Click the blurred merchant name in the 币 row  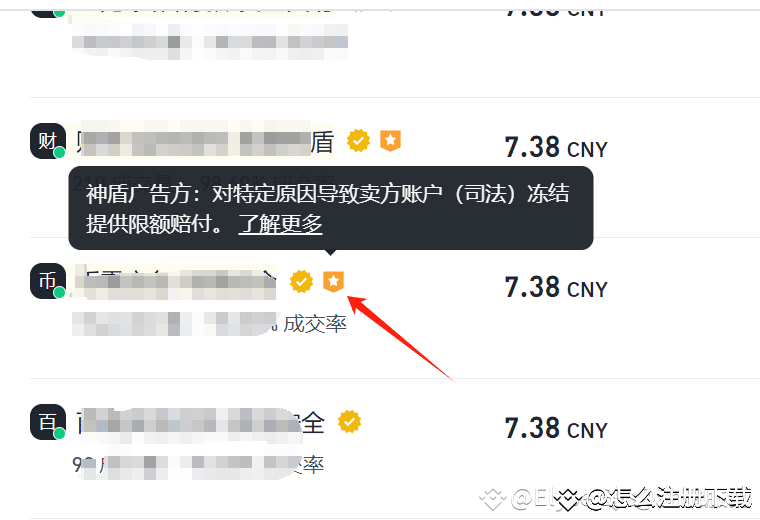coord(175,282)
